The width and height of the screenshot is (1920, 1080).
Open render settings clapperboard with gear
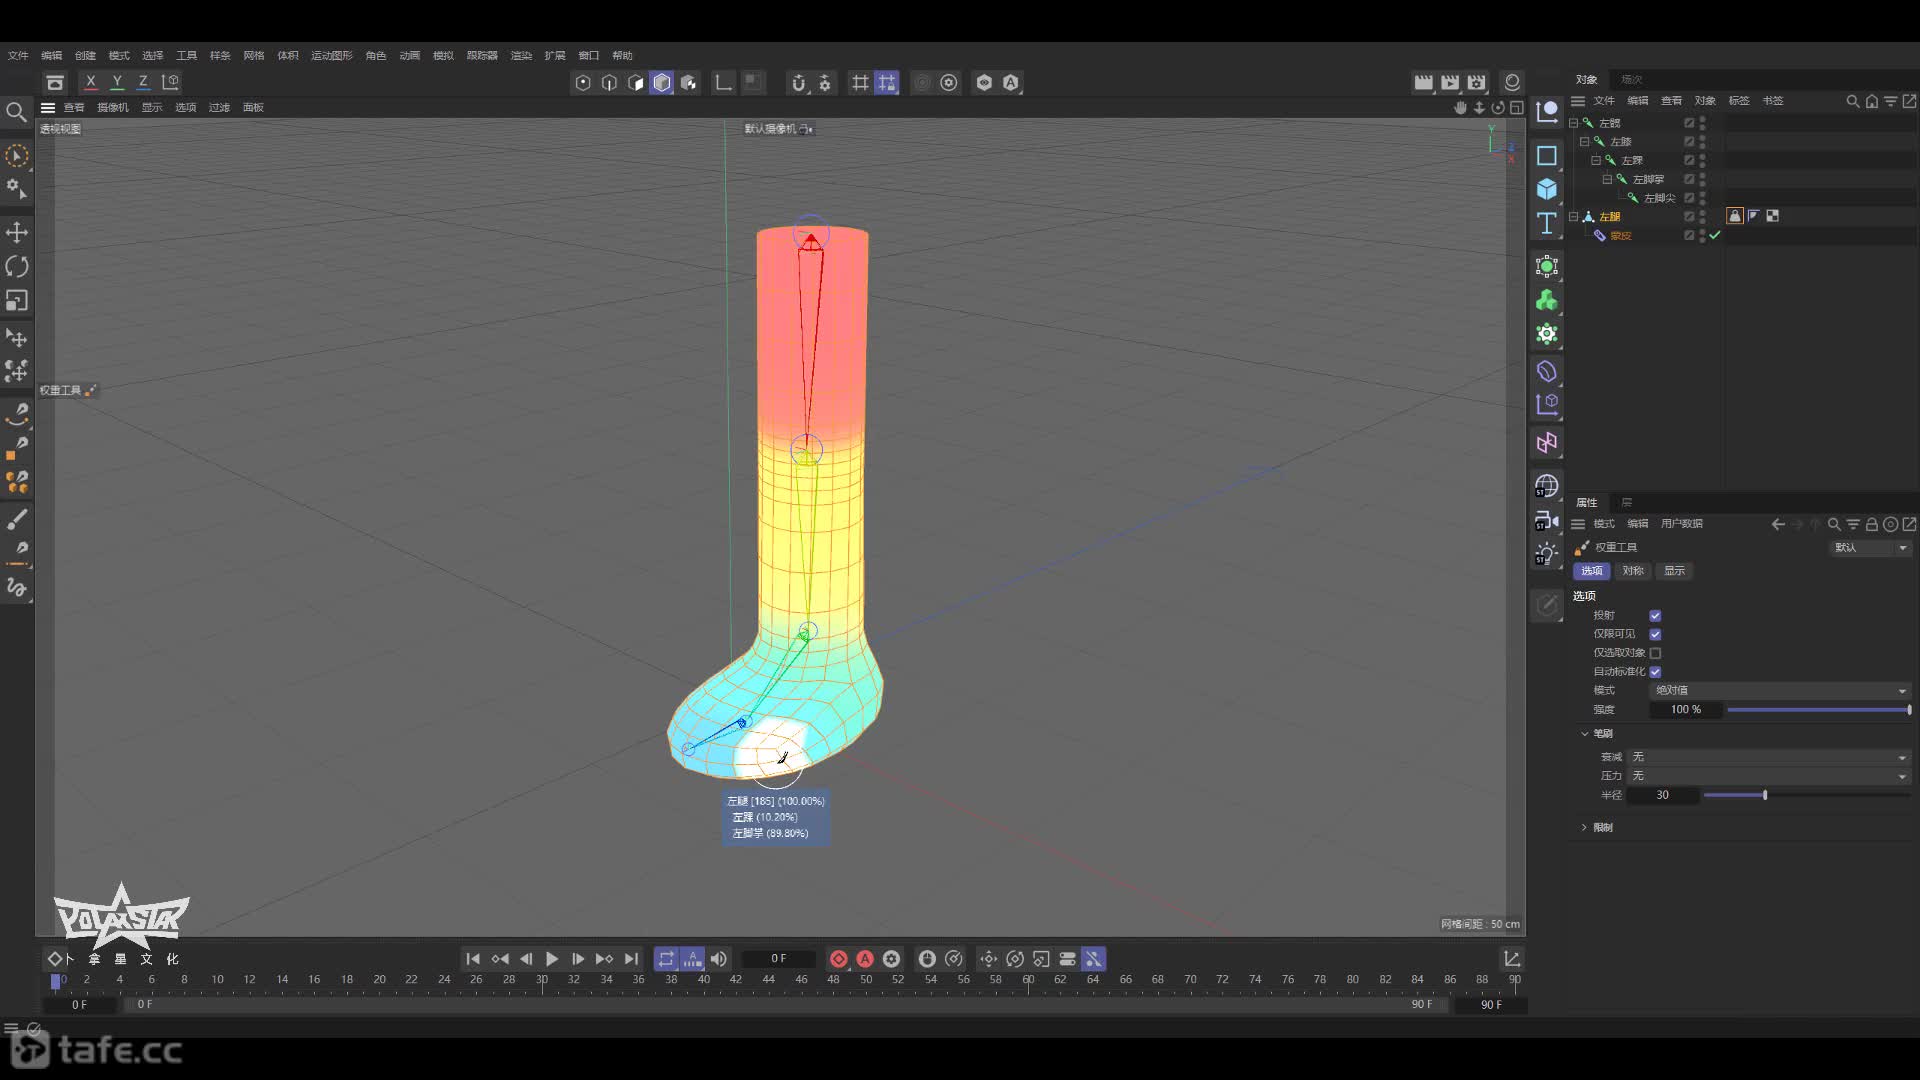[1476, 82]
